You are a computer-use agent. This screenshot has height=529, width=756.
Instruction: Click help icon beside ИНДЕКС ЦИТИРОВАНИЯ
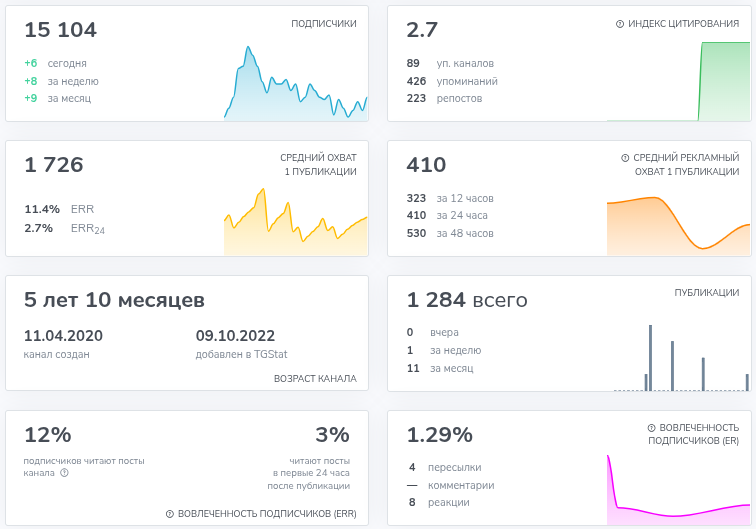[x=620, y=24]
